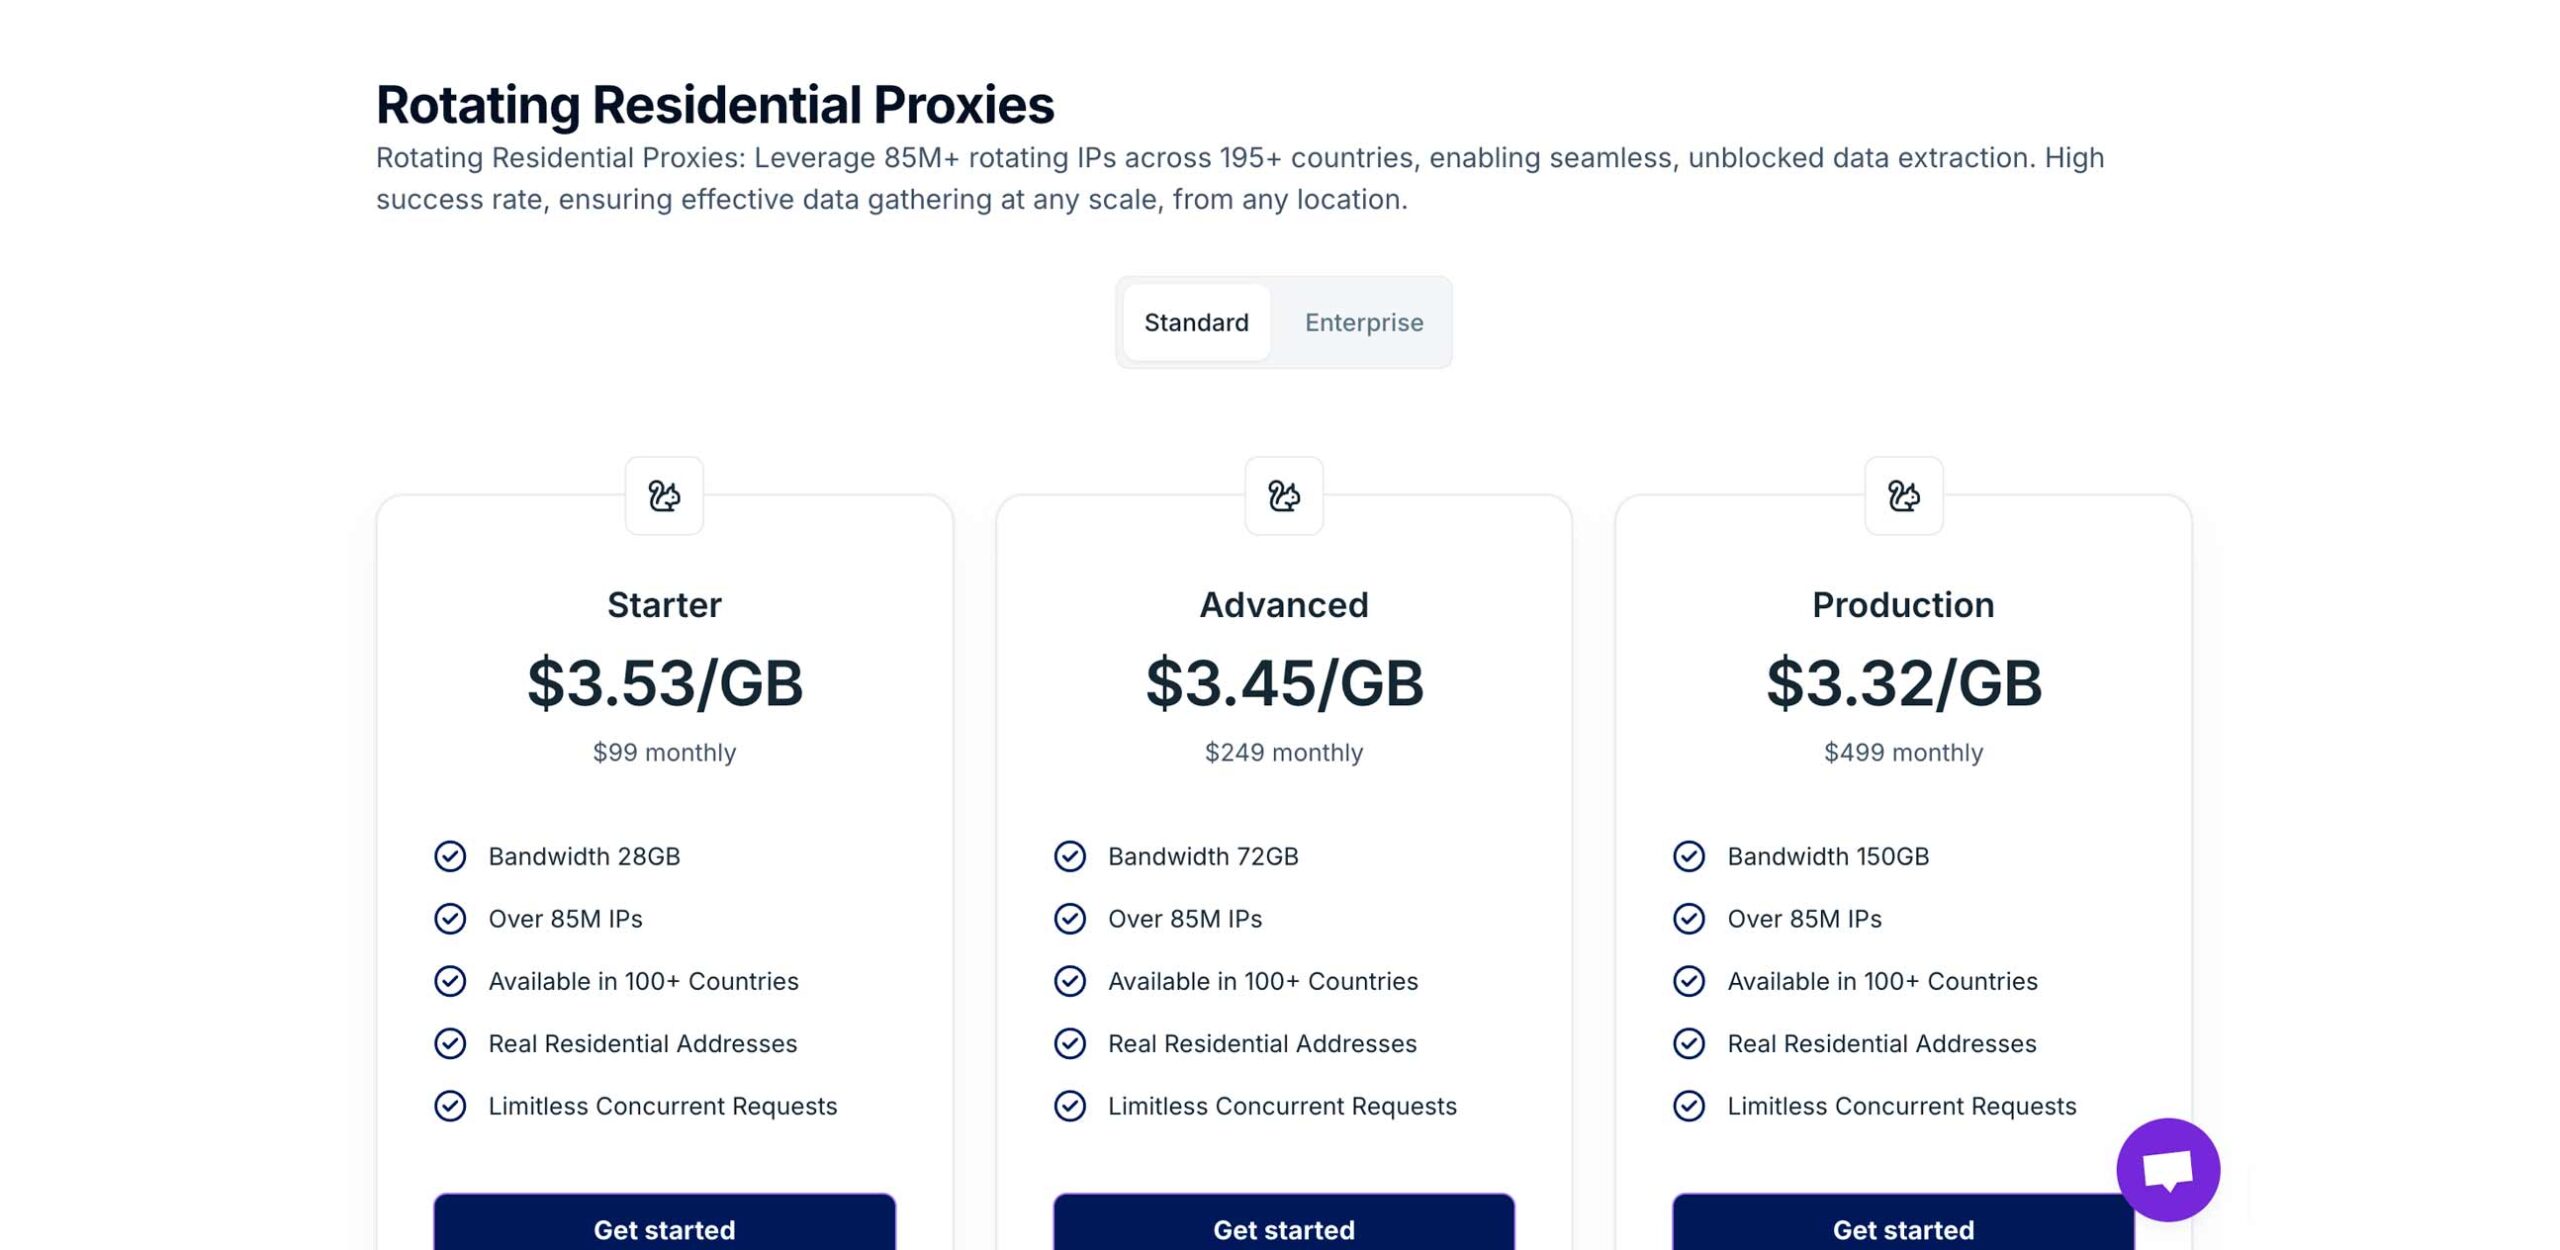Screen dimensions: 2560x1250
Task: Open the purple chat support bubble
Action: tap(2167, 1169)
